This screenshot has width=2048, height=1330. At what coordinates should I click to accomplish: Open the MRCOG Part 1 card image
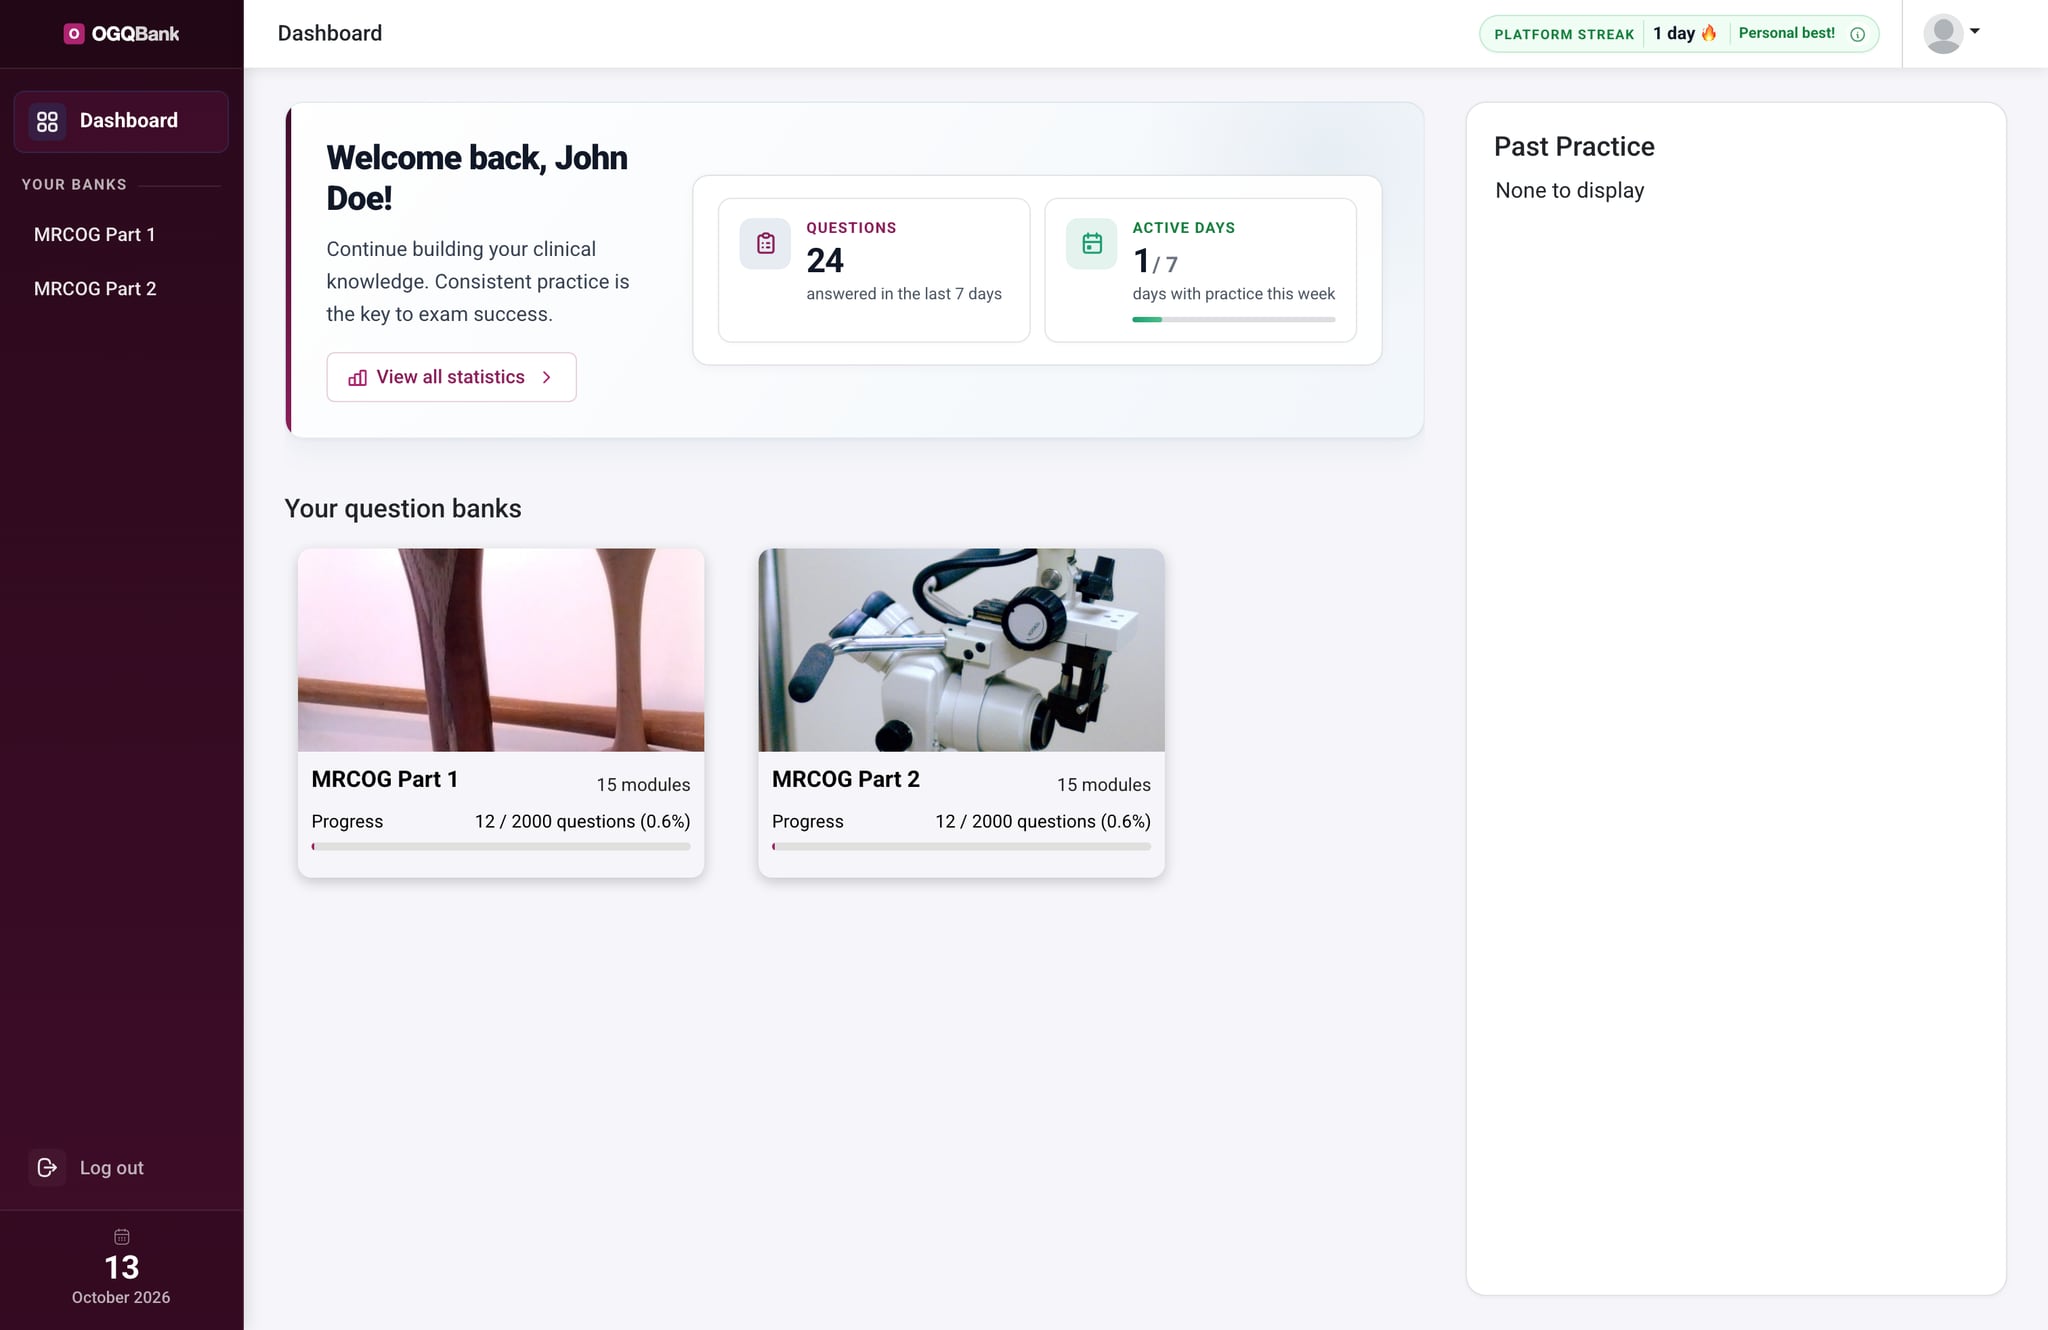[501, 650]
